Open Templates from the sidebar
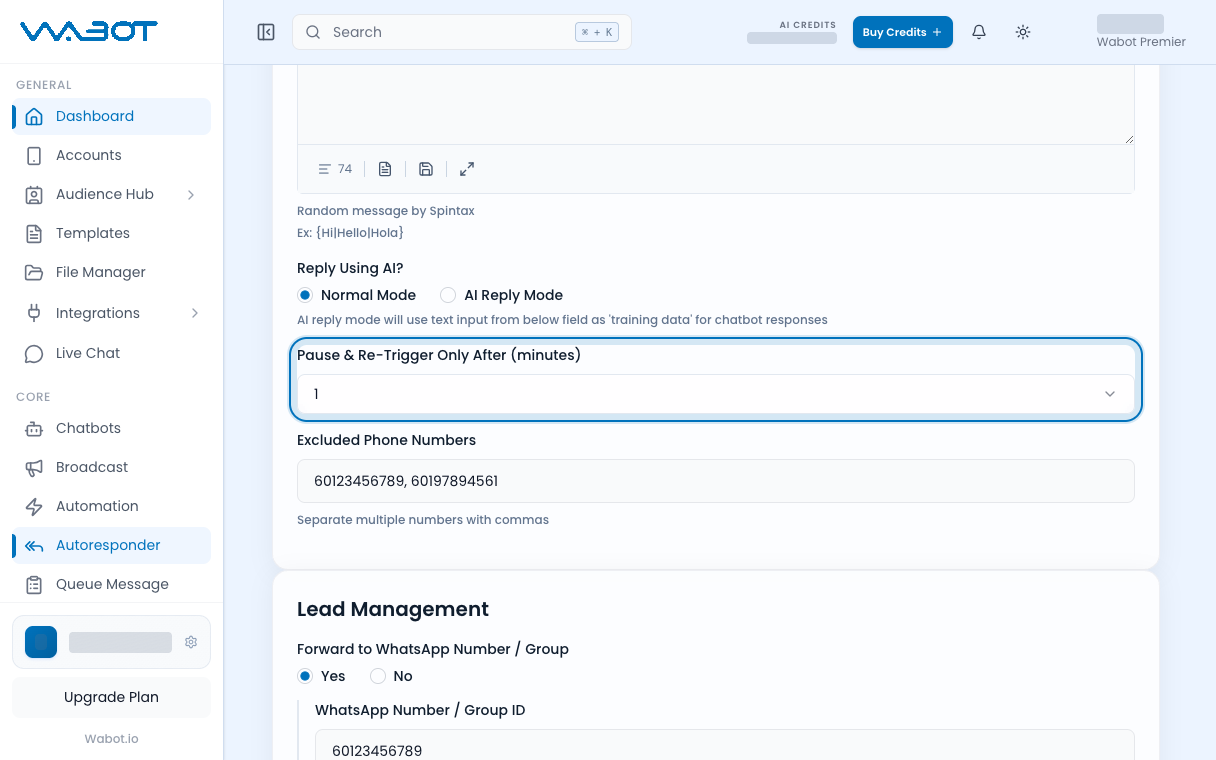Image resolution: width=1216 pixels, height=760 pixels. click(111, 233)
